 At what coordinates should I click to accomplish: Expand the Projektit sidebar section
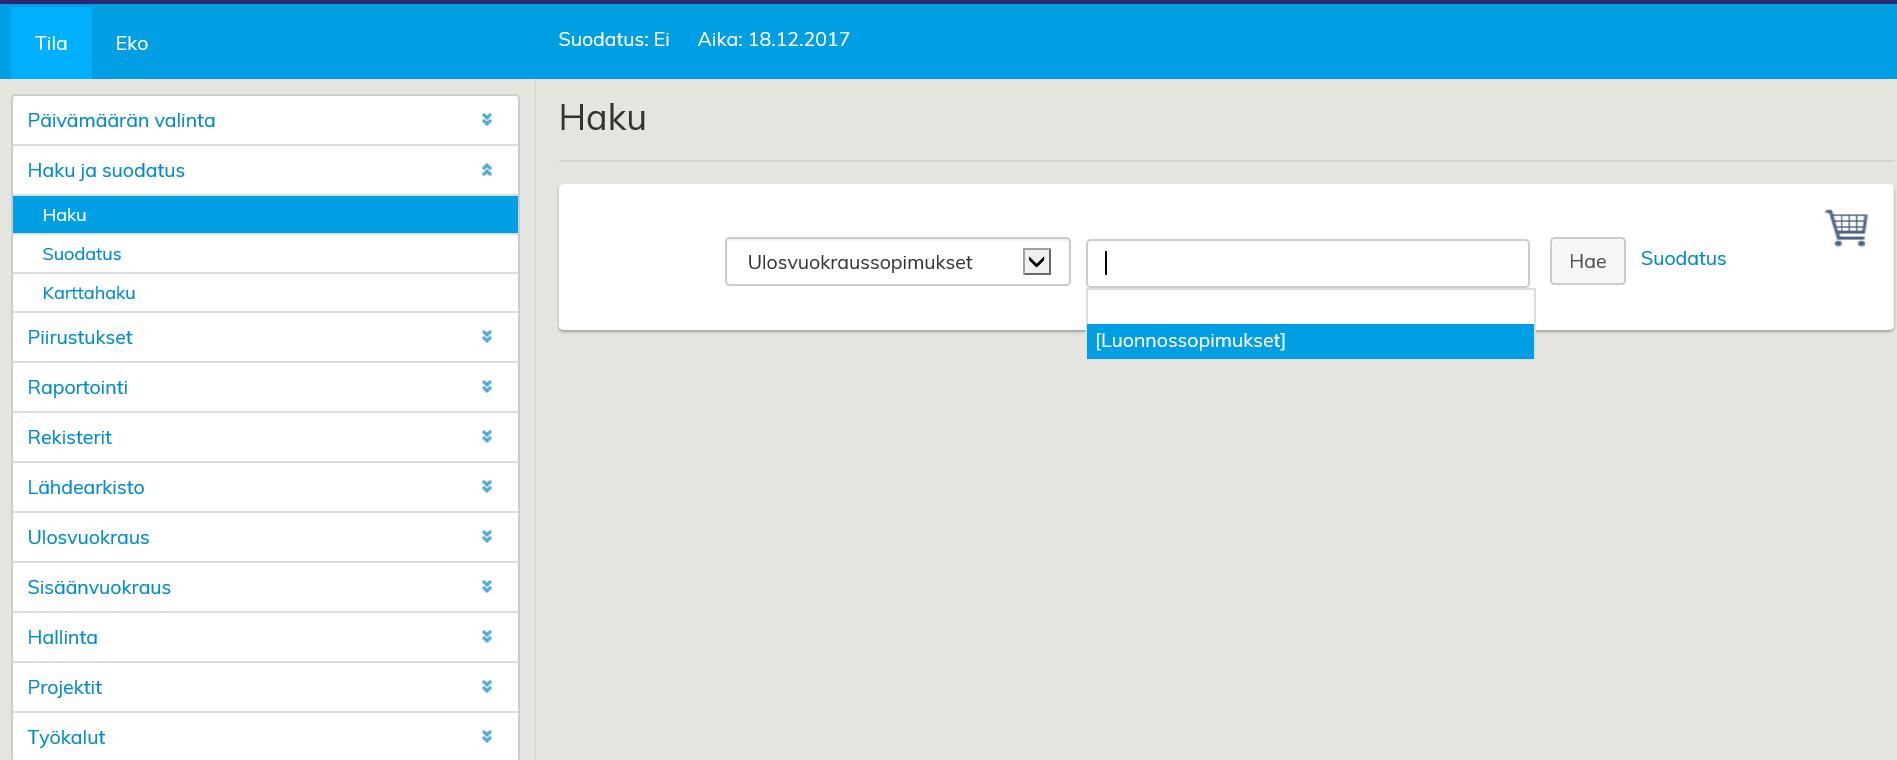(65, 687)
